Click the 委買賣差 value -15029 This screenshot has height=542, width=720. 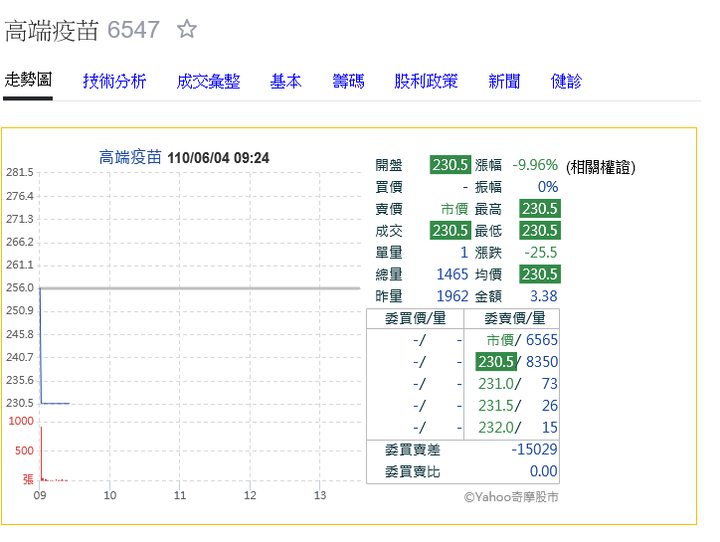pos(534,449)
